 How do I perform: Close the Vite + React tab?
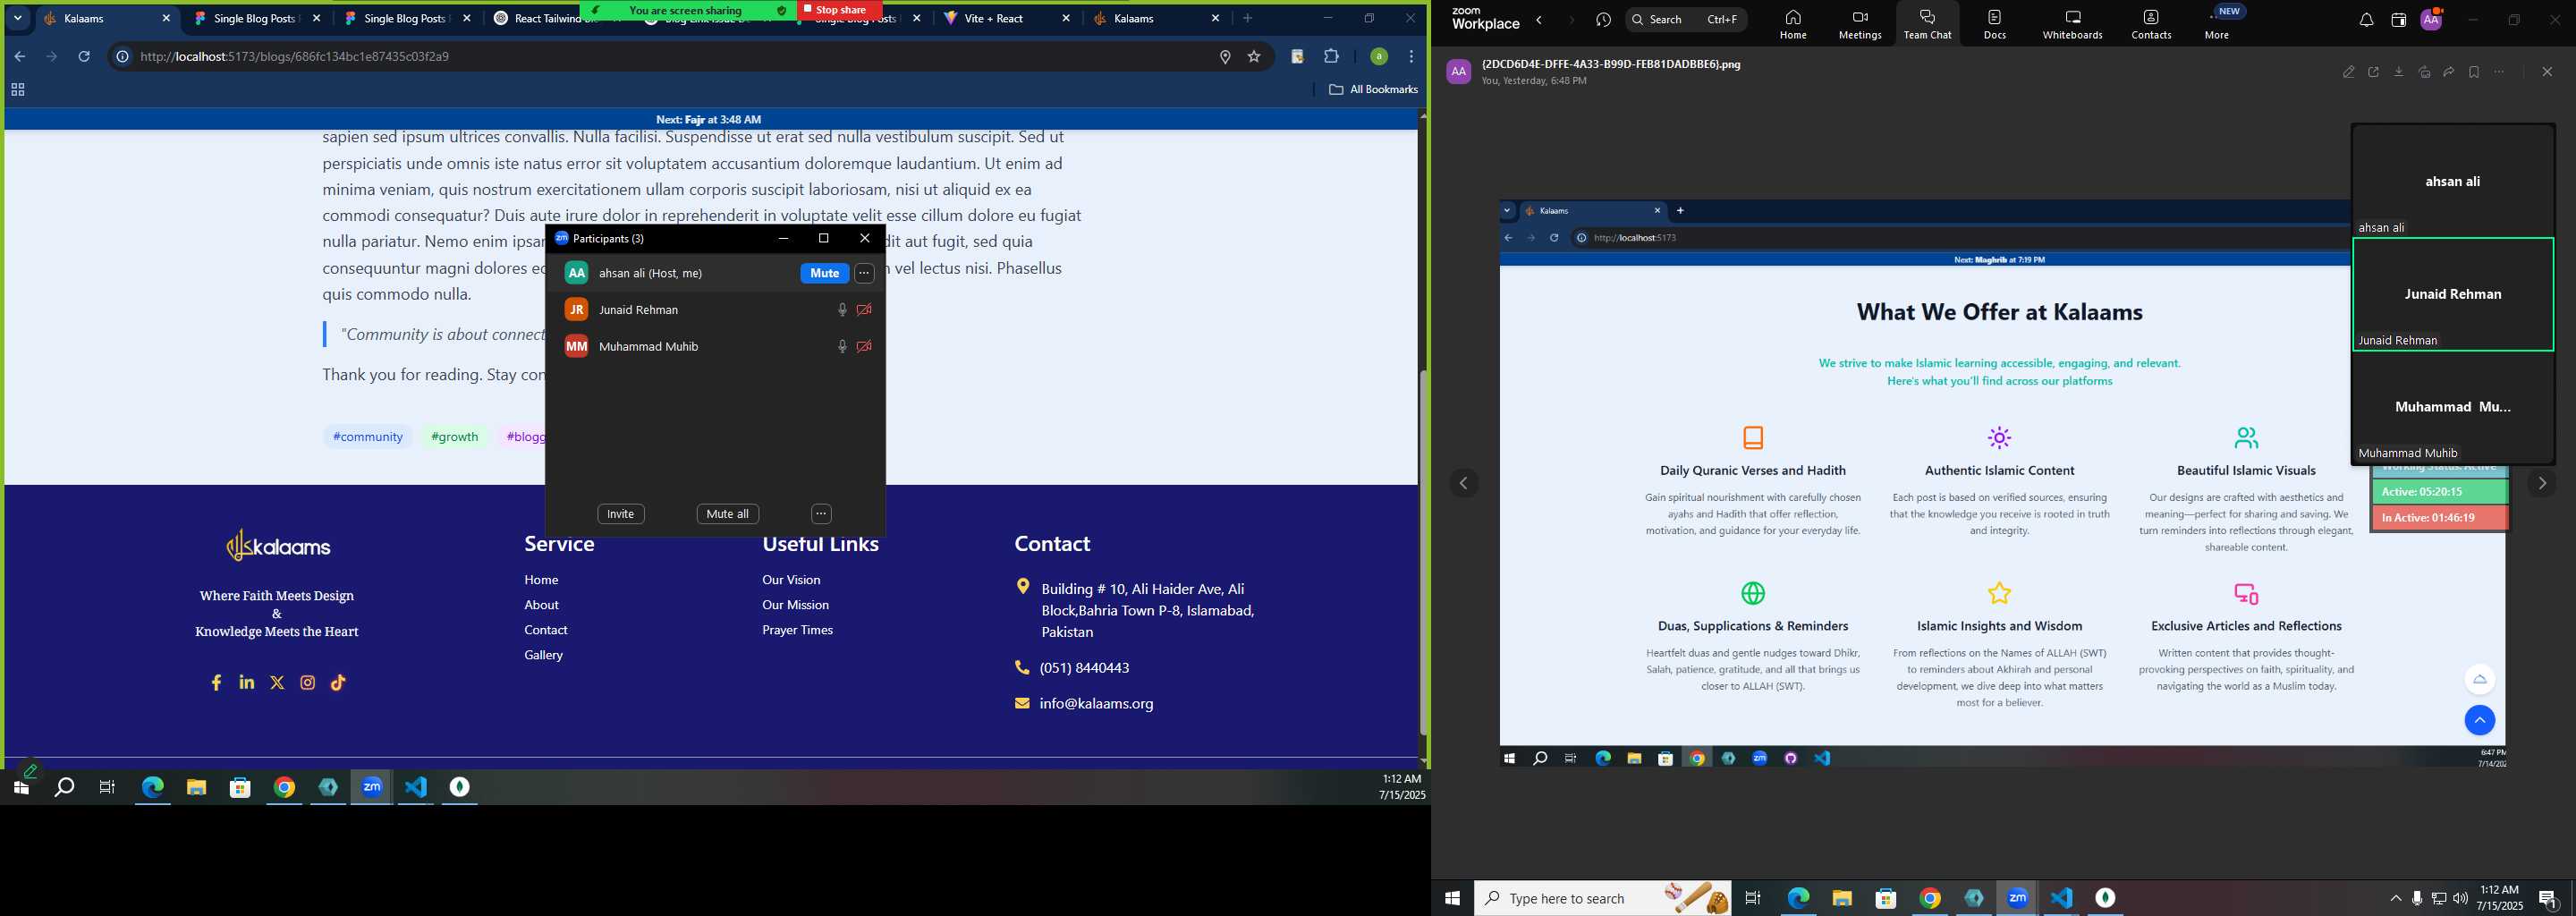tap(1066, 18)
